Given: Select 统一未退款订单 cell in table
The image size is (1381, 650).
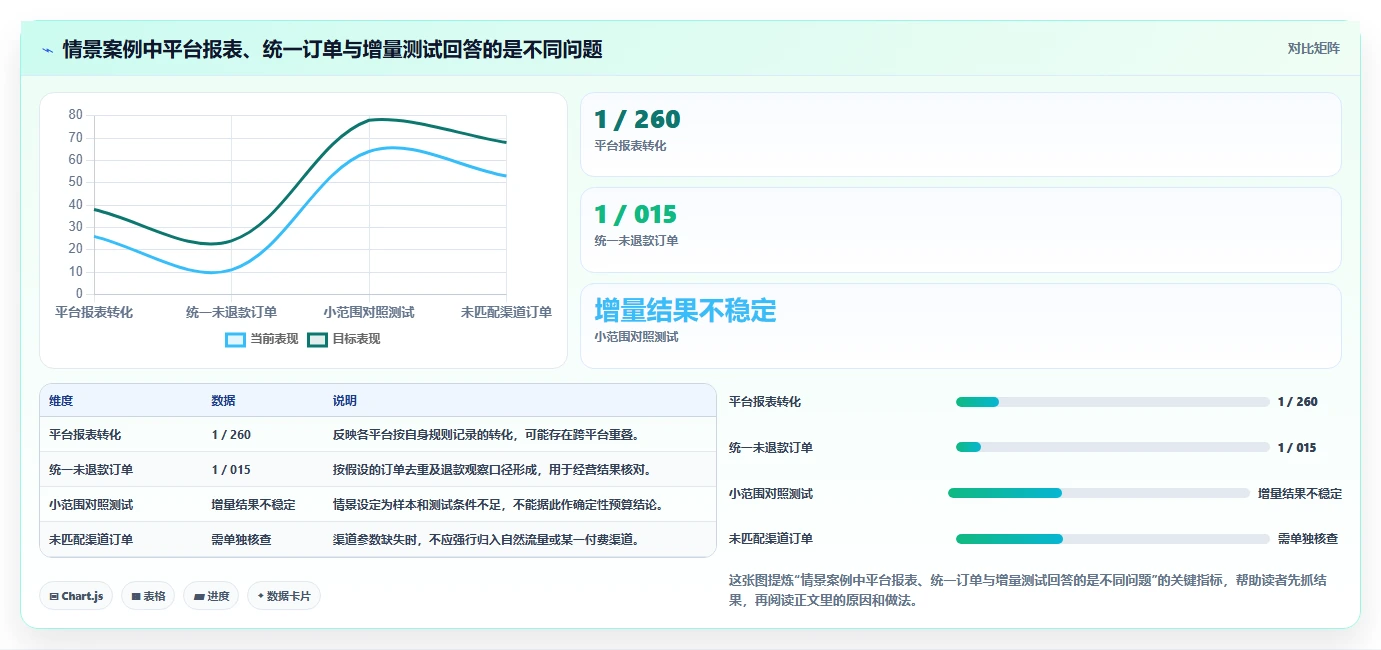Looking at the screenshot, I should coord(91,470).
